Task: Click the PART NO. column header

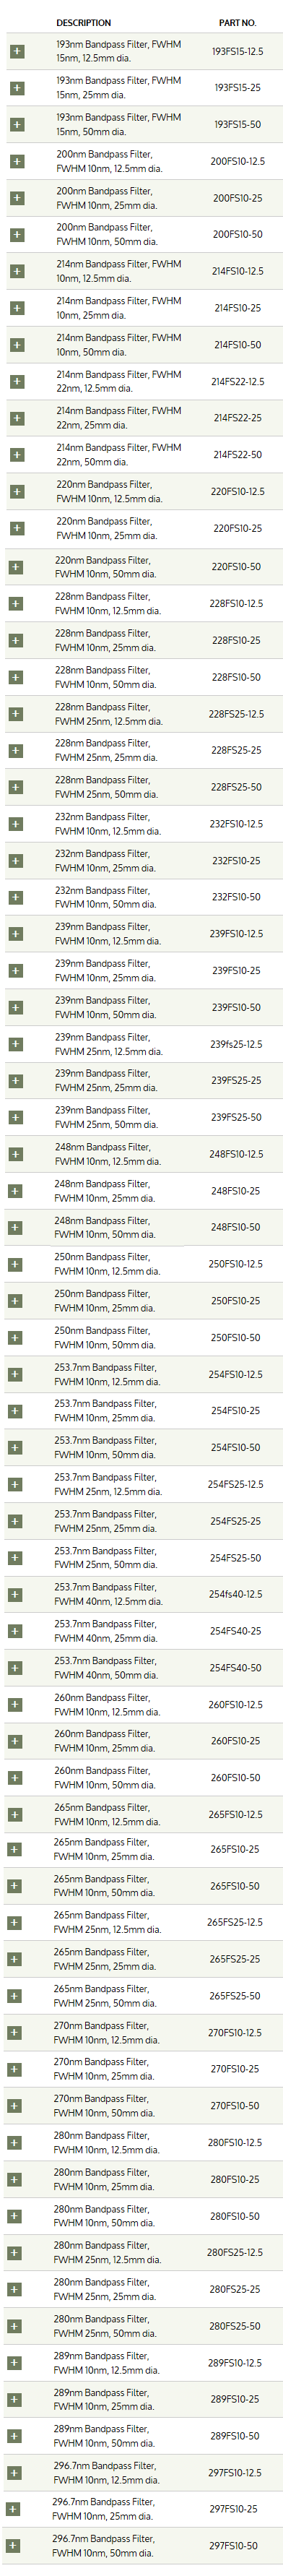Action: 238,22
